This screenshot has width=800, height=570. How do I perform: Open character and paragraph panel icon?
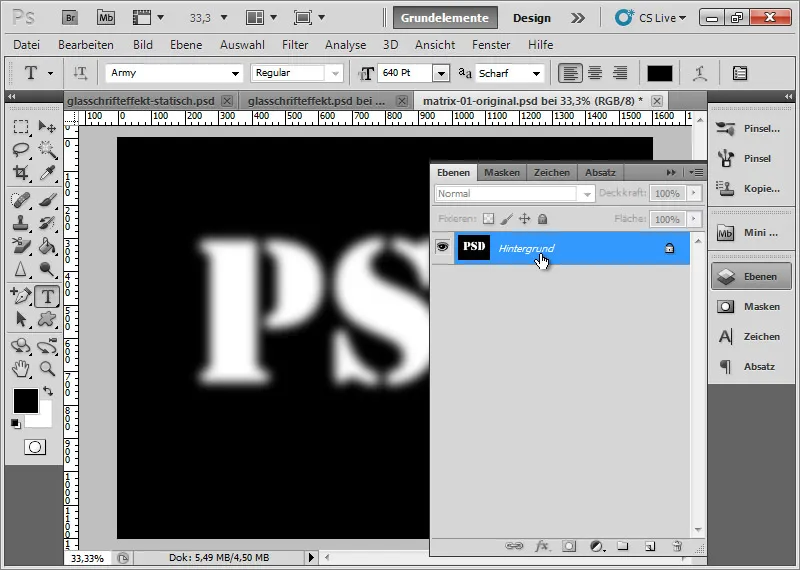click(740, 73)
